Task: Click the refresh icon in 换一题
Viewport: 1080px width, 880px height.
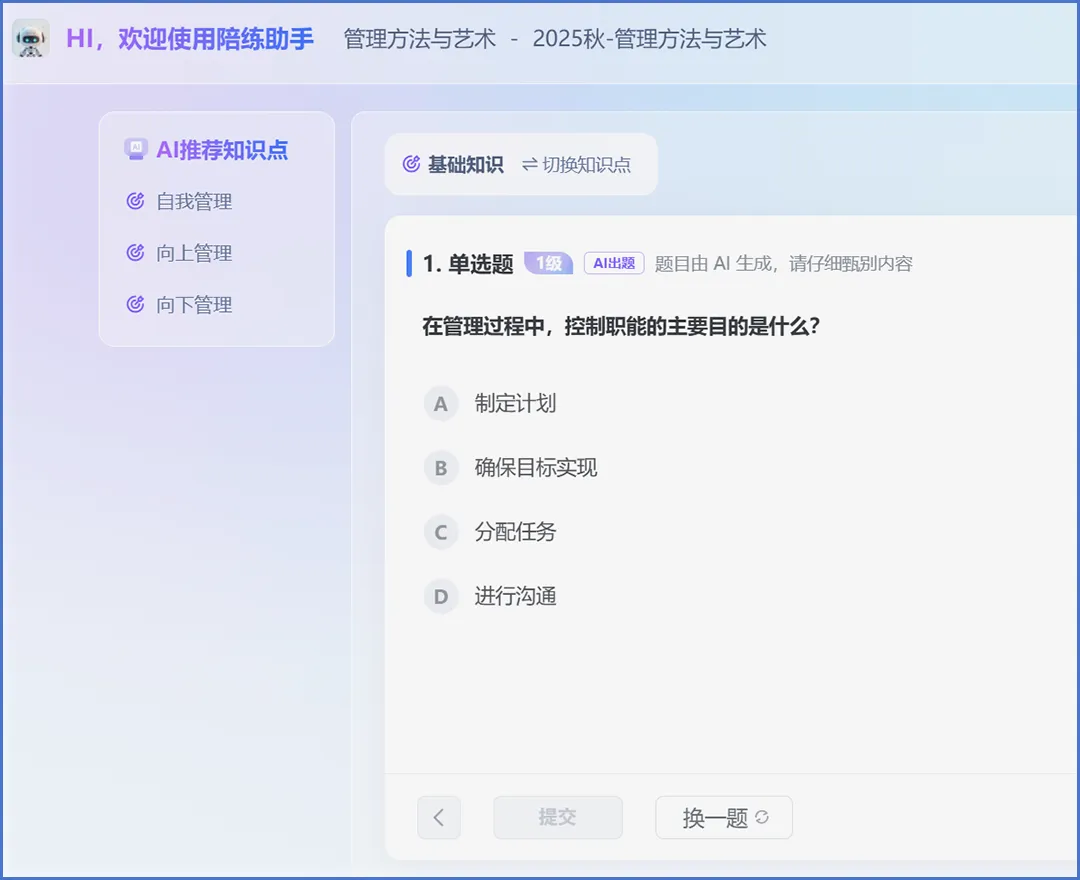Action: pos(762,817)
